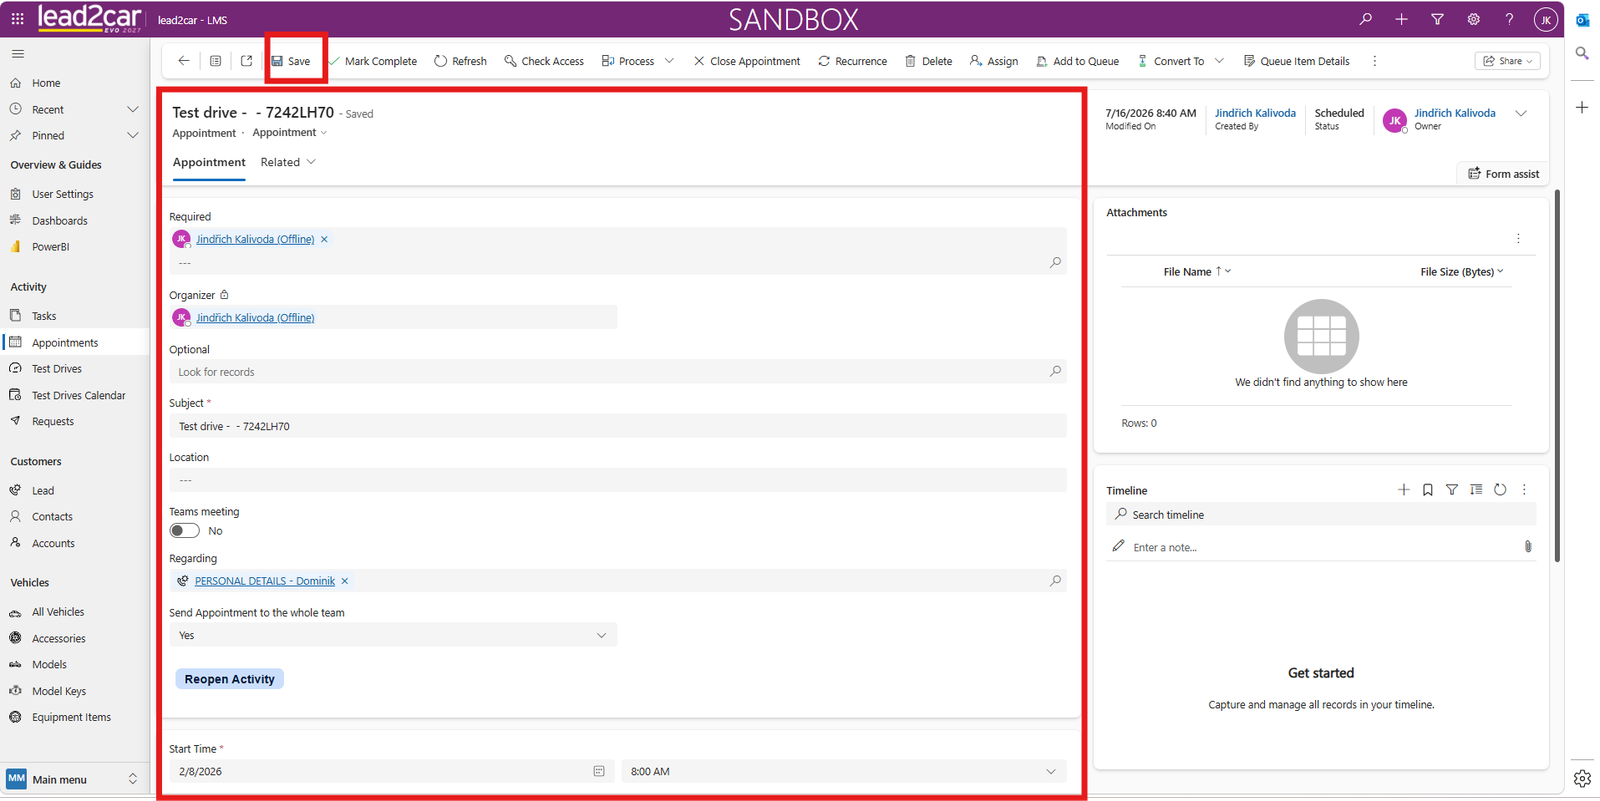Screen dimensions: 1600x801
Task: Click the Save button
Action: (291, 61)
